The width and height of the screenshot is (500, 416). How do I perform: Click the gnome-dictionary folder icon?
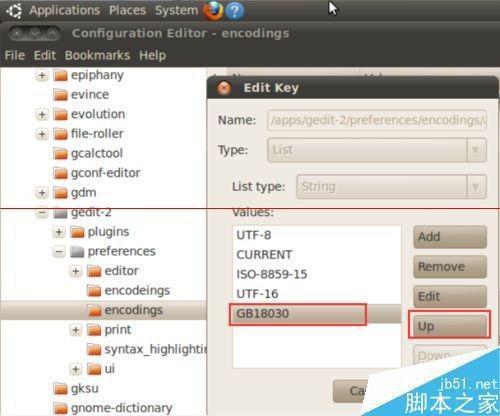60,408
